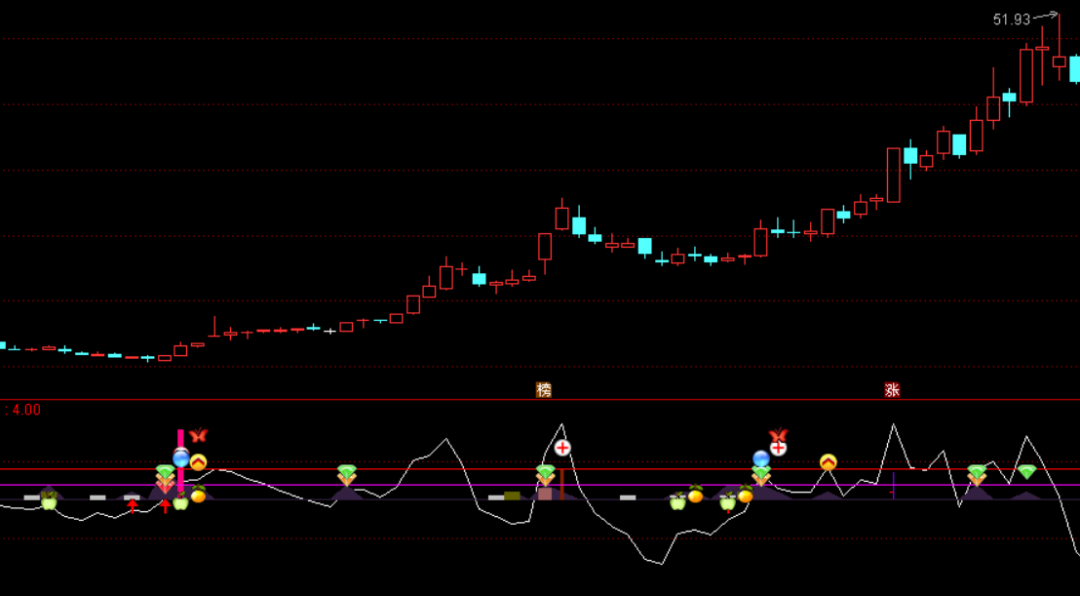Image resolution: width=1080 pixels, height=596 pixels.
Task: Click the blue ball on the magenta bar
Action: [180, 458]
